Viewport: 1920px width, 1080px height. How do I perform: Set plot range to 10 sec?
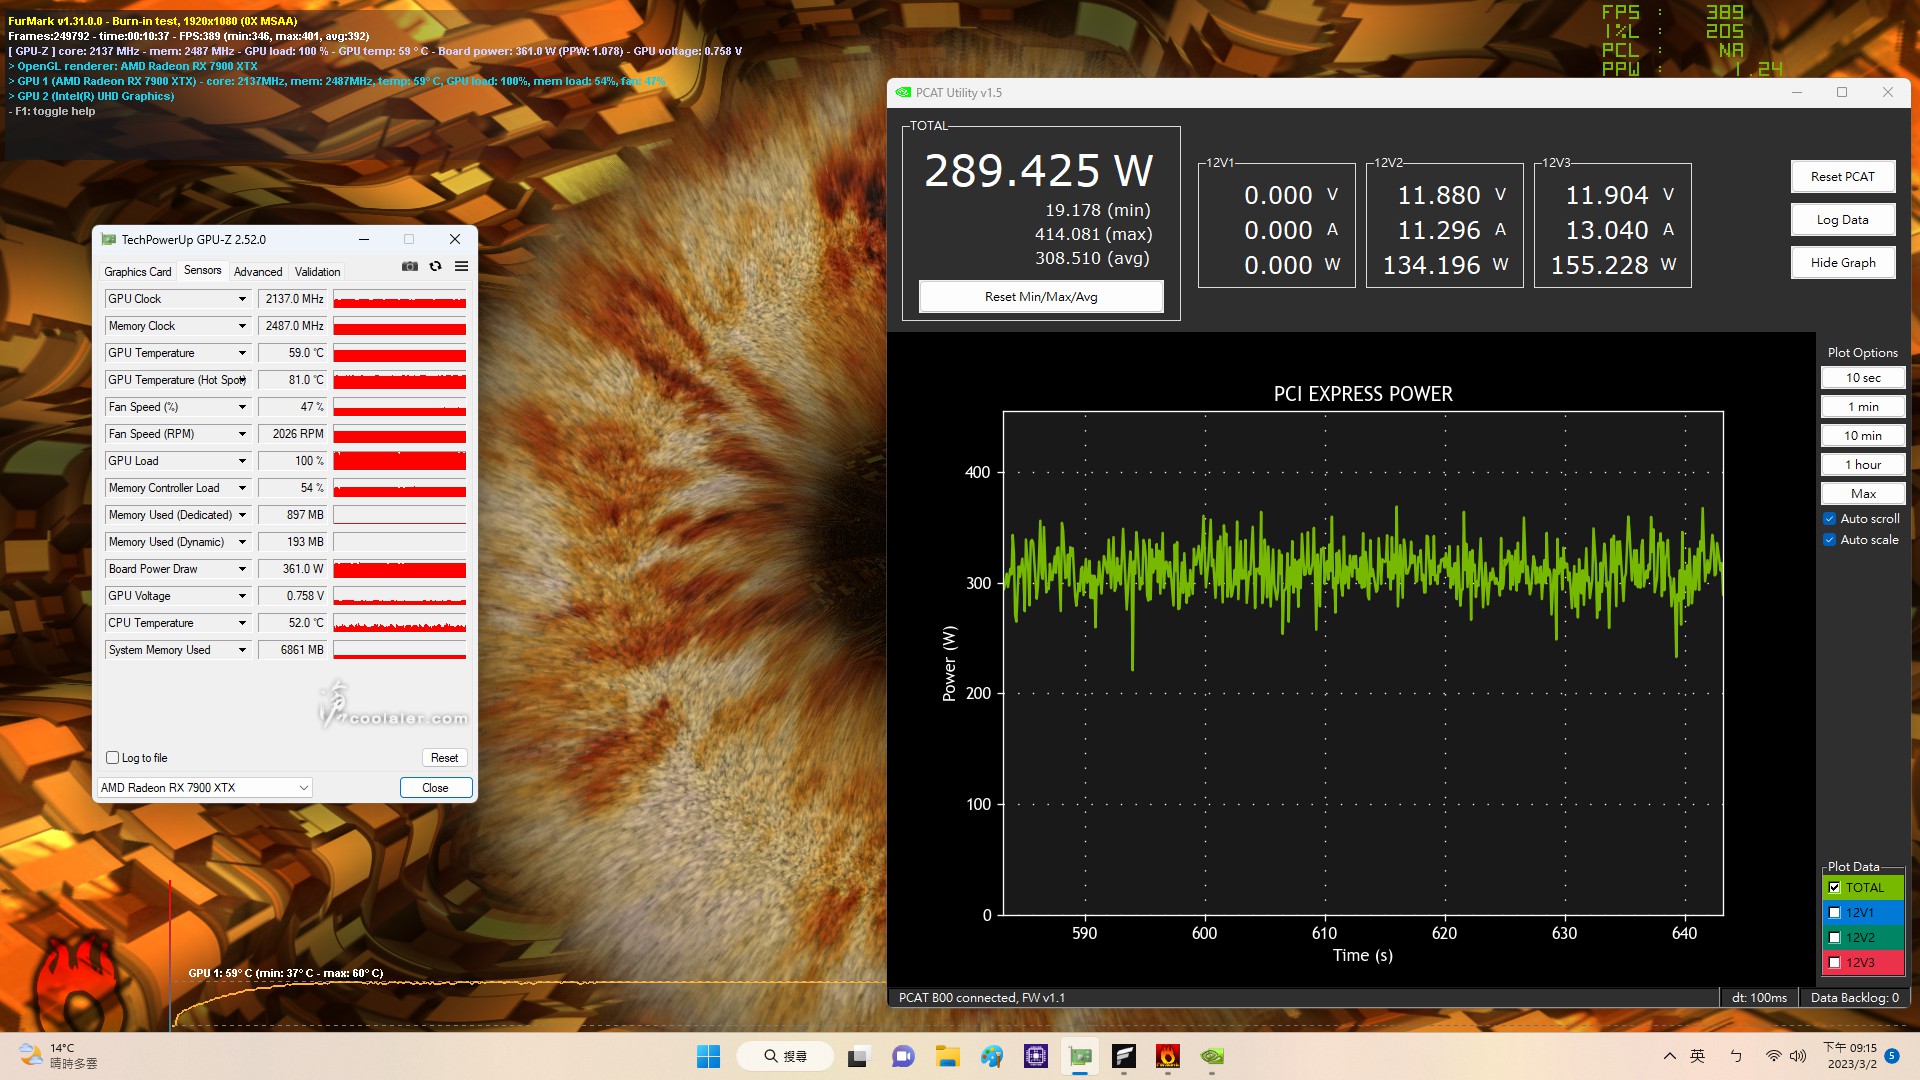click(x=1863, y=378)
